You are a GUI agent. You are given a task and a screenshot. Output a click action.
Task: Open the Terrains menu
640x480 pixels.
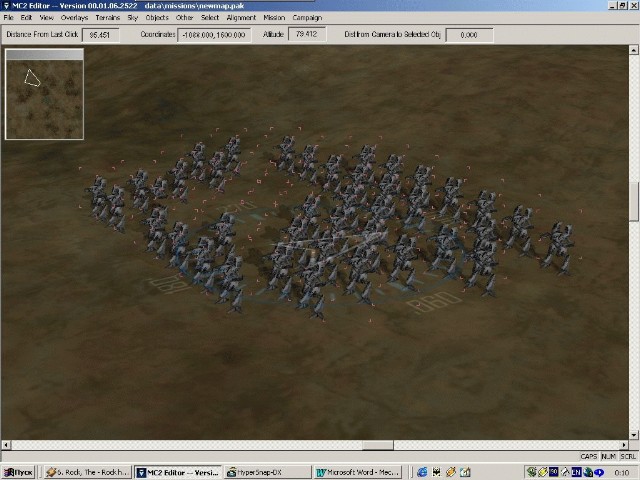click(x=108, y=18)
